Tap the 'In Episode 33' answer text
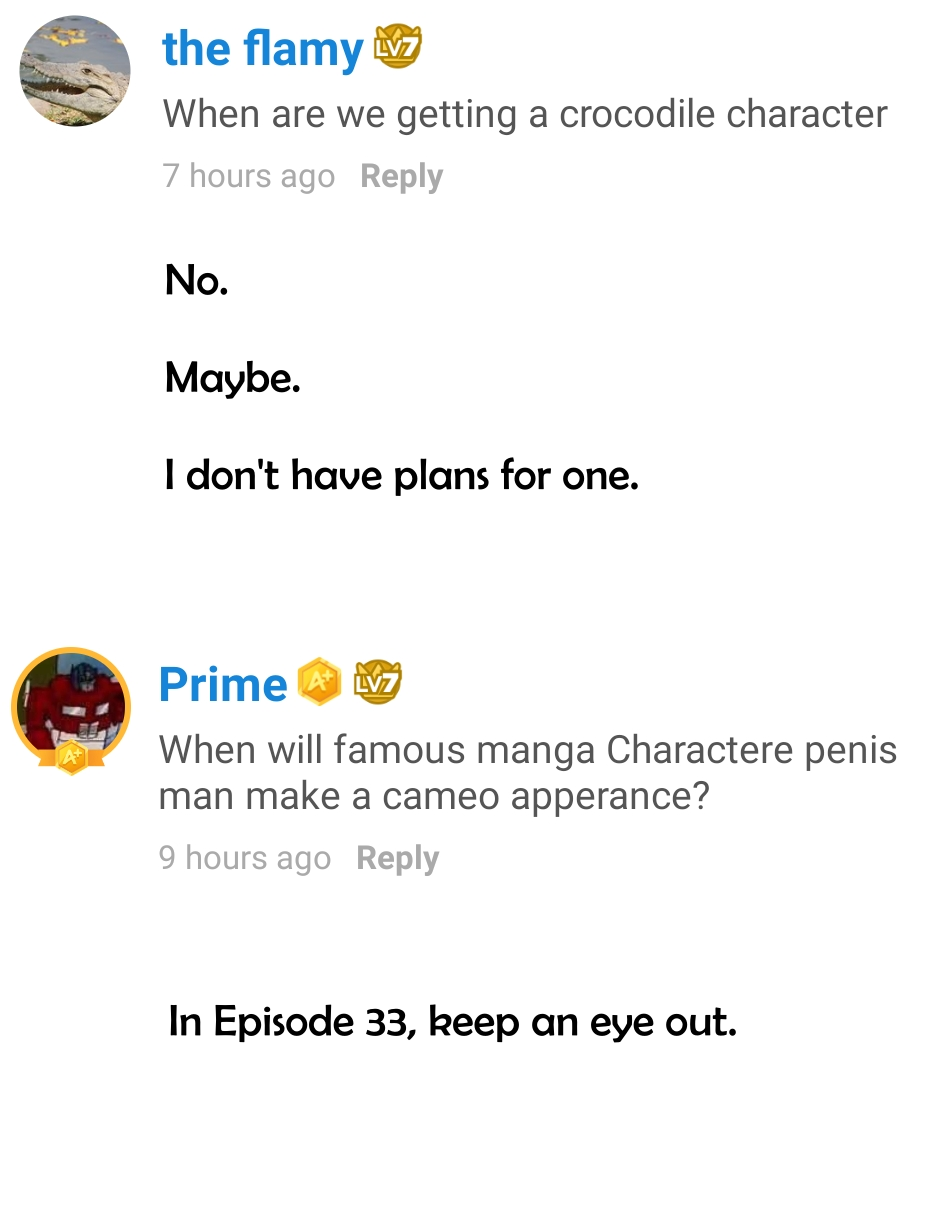This screenshot has height=1214, width=940. 289,1022
